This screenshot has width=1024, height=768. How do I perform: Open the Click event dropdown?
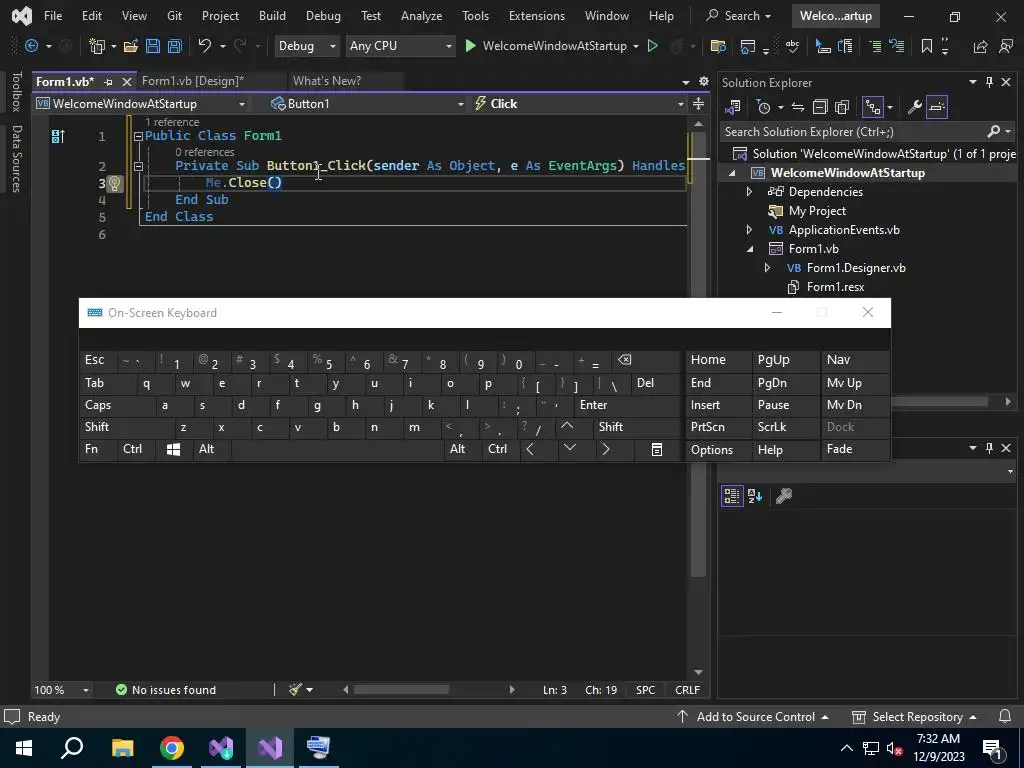[x=579, y=104]
